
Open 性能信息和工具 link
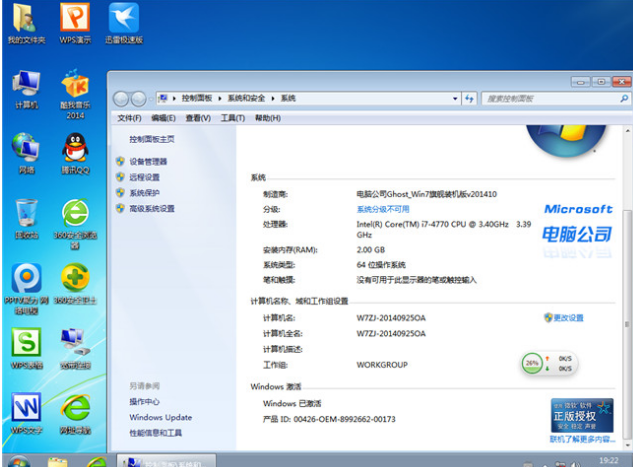(x=155, y=433)
